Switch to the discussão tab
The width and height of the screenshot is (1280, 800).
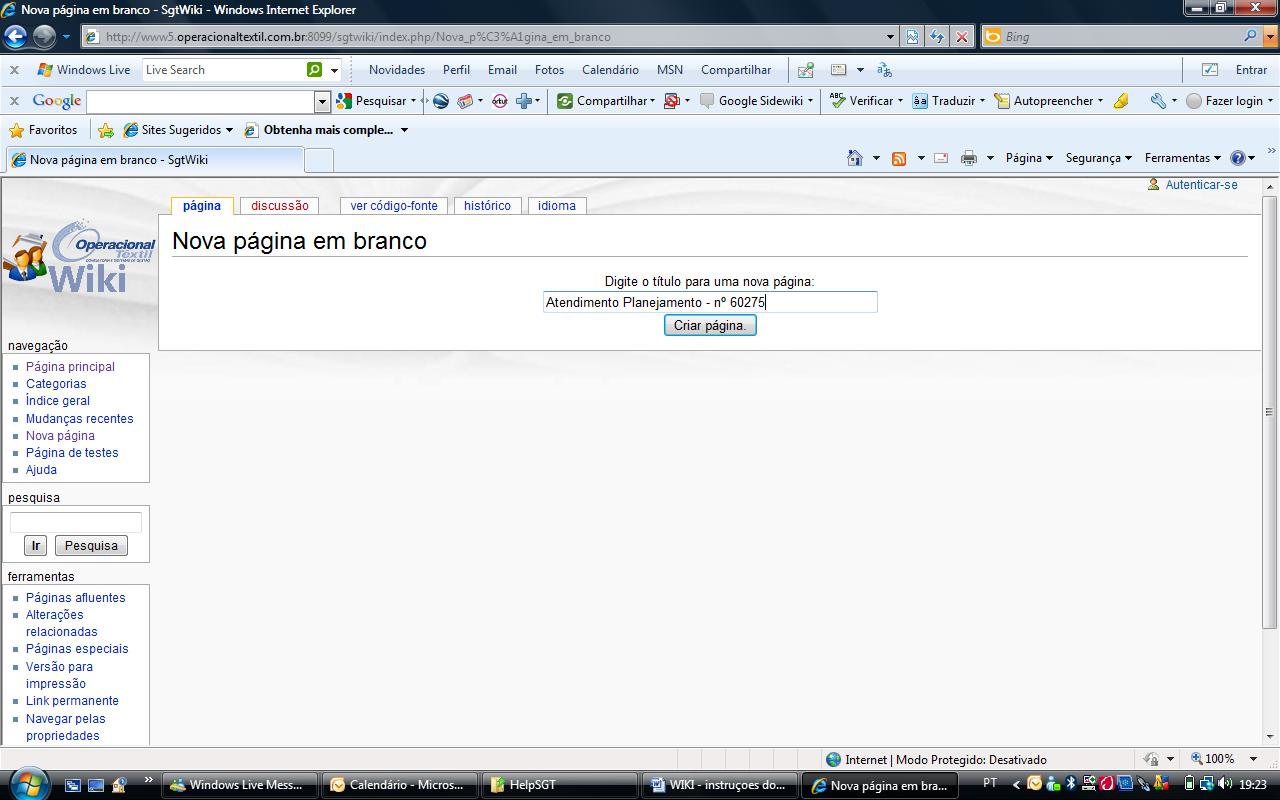coord(280,206)
